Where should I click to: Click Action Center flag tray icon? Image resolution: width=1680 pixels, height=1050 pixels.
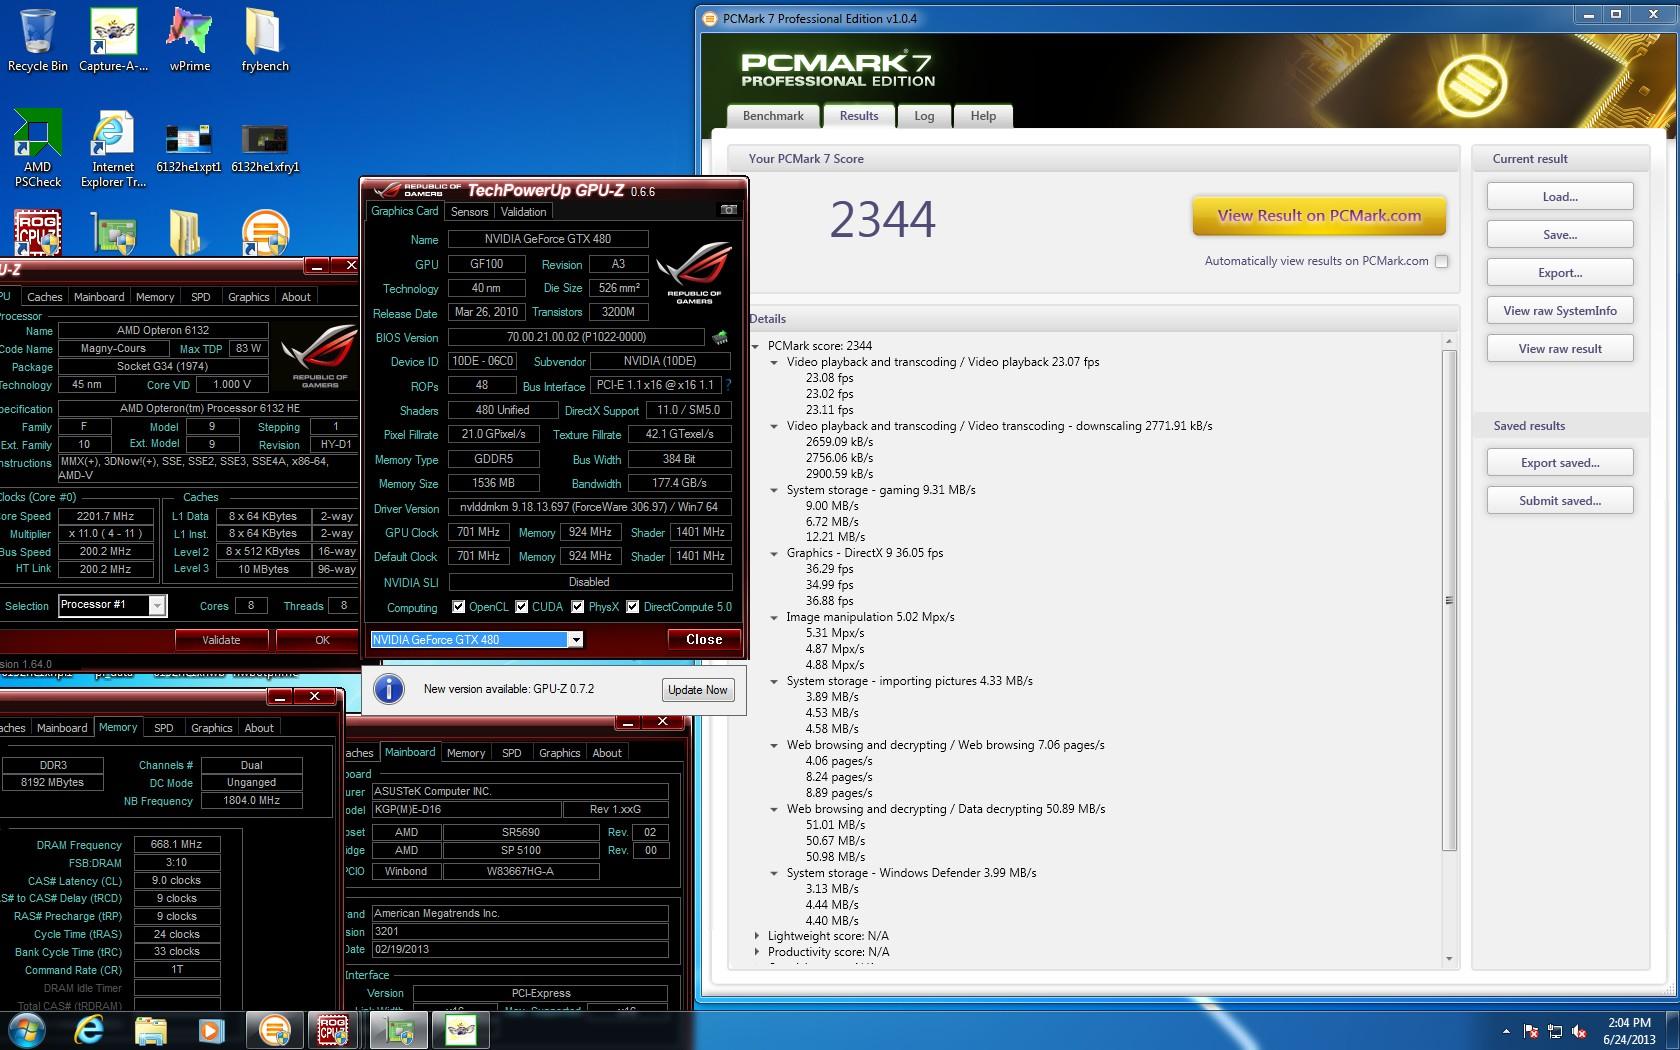click(1530, 1031)
